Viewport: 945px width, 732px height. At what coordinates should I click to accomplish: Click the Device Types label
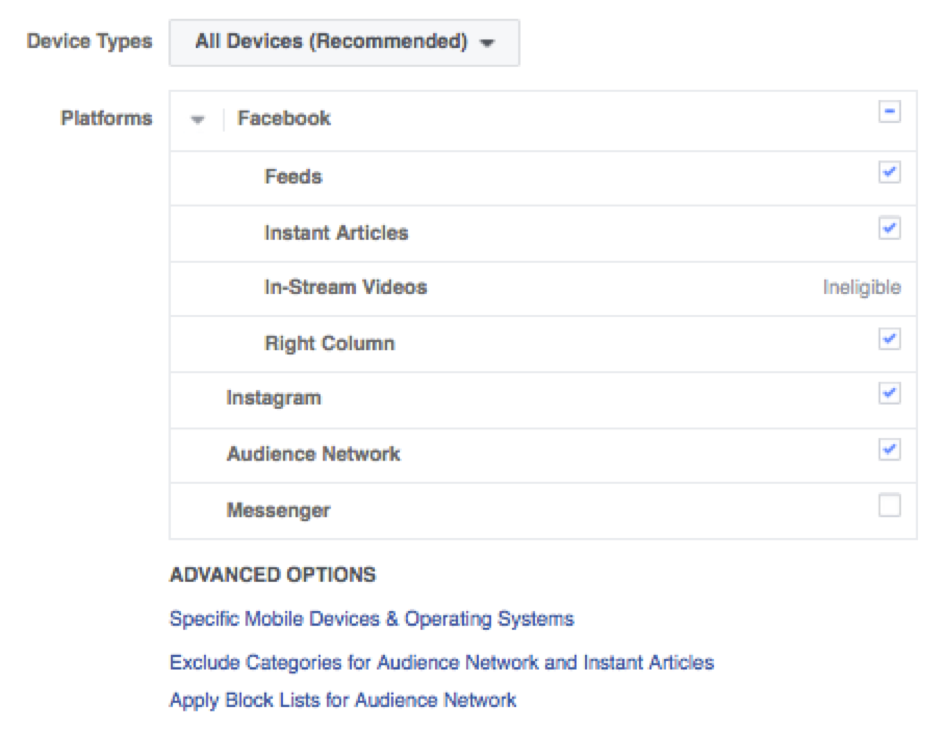pyautogui.click(x=90, y=42)
